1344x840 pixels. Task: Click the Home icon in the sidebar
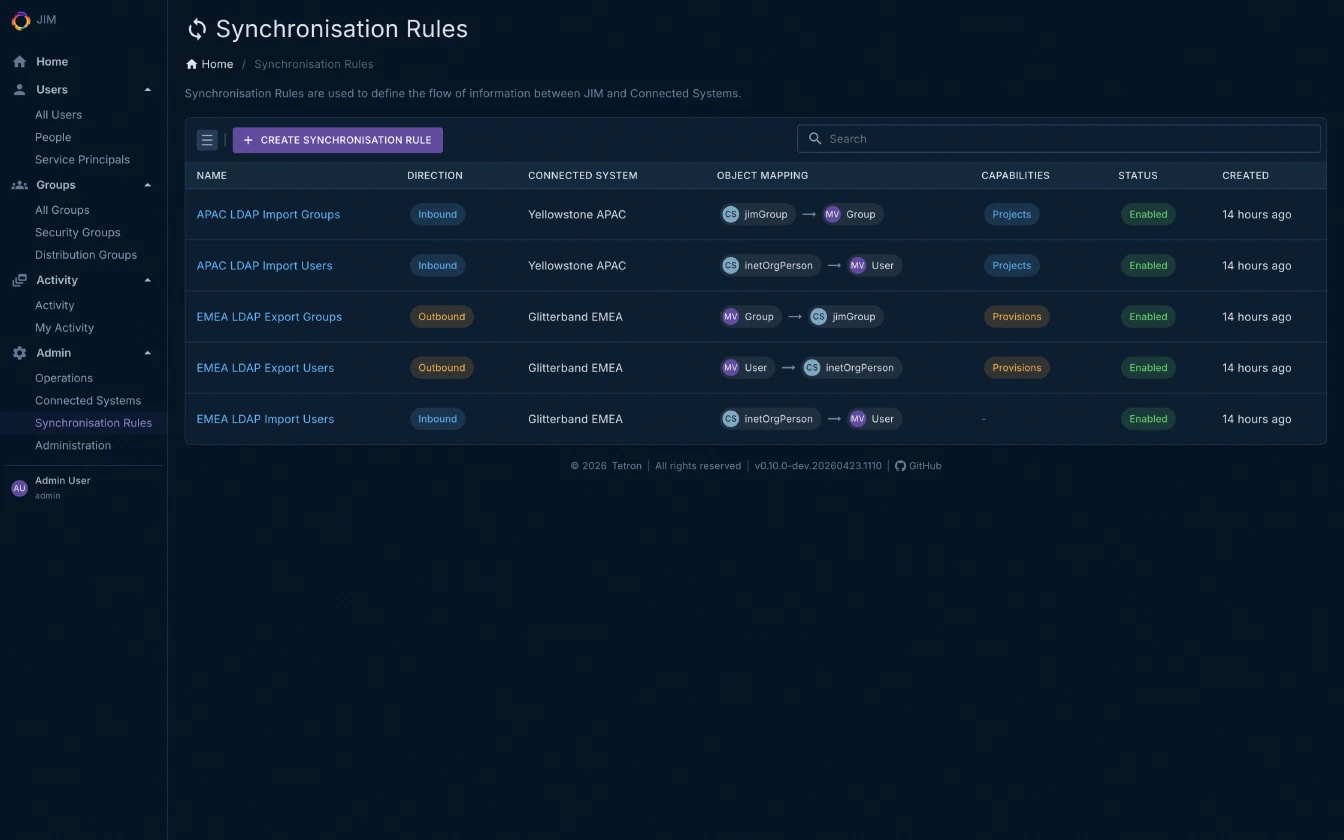(x=18, y=61)
